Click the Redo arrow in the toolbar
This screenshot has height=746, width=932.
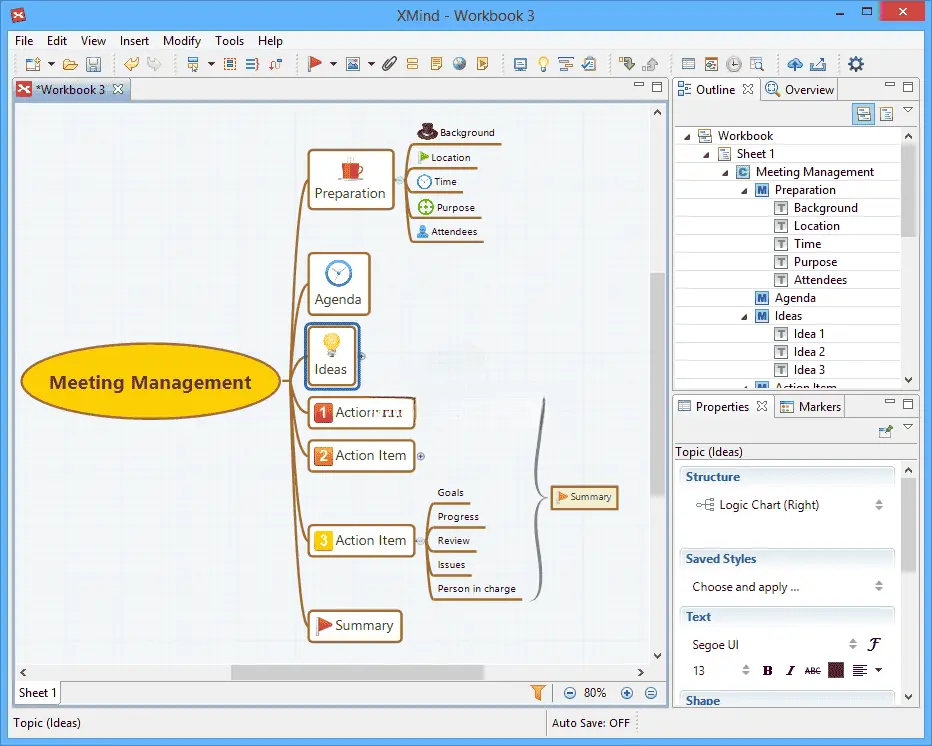[154, 64]
